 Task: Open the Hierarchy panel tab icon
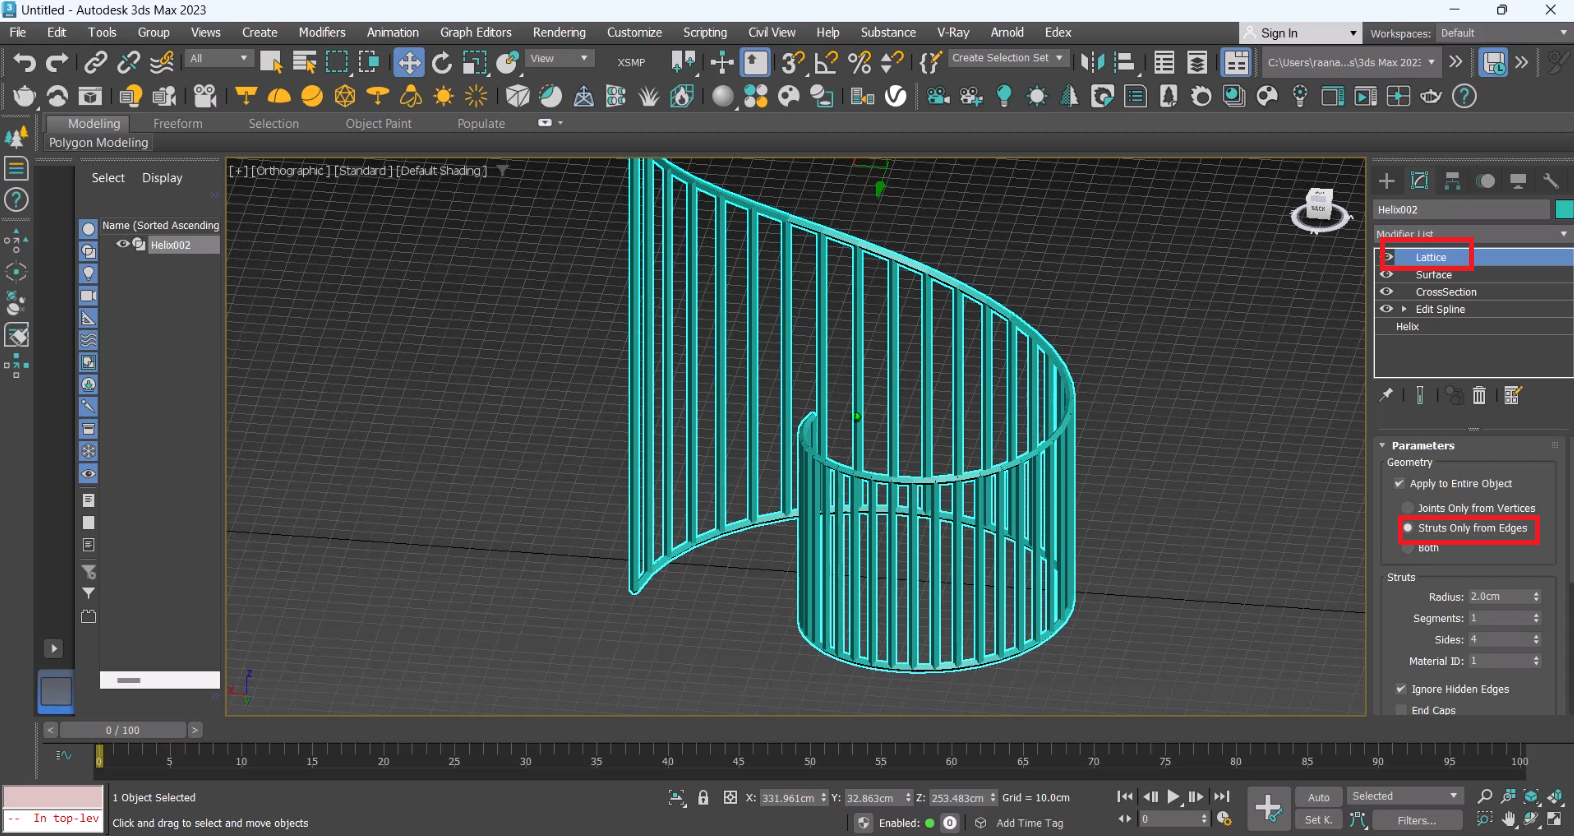pyautogui.click(x=1452, y=181)
